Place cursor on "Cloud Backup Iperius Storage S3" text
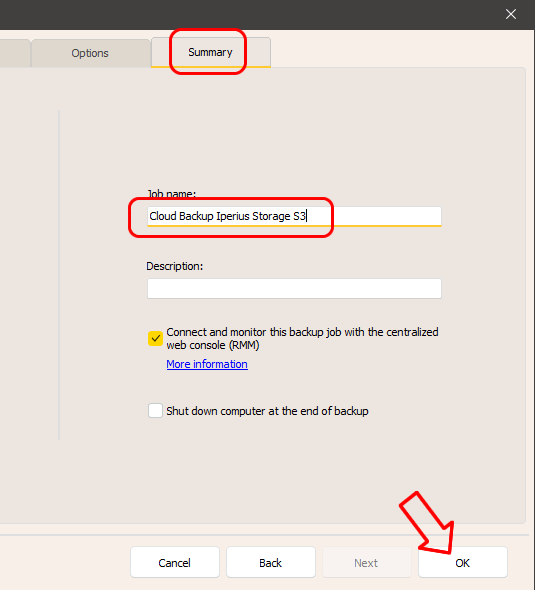538x590 pixels. point(228,216)
